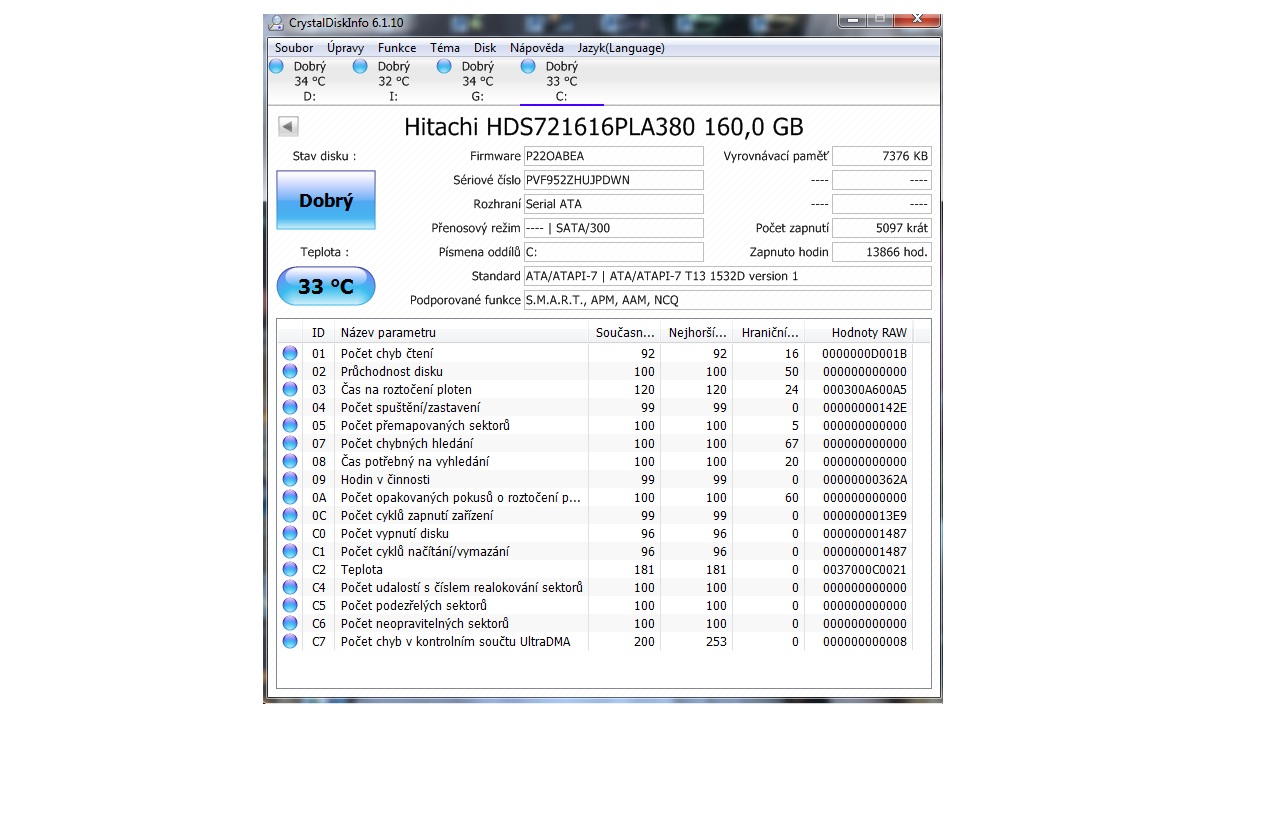Click the previous disk arrow button
The image size is (1274, 826).
(x=288, y=127)
